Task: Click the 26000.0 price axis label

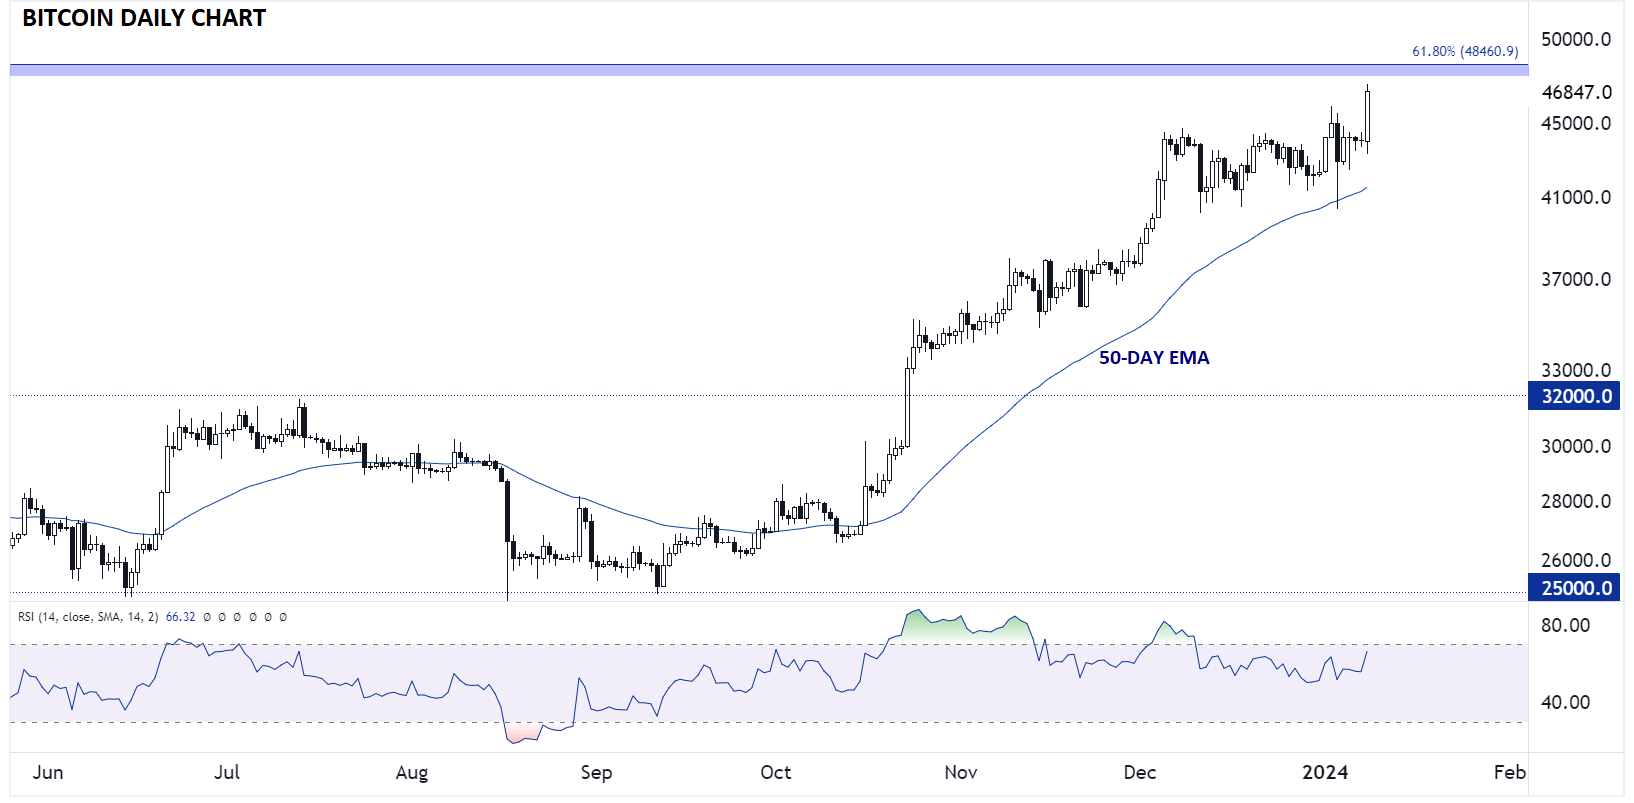Action: click(1576, 560)
